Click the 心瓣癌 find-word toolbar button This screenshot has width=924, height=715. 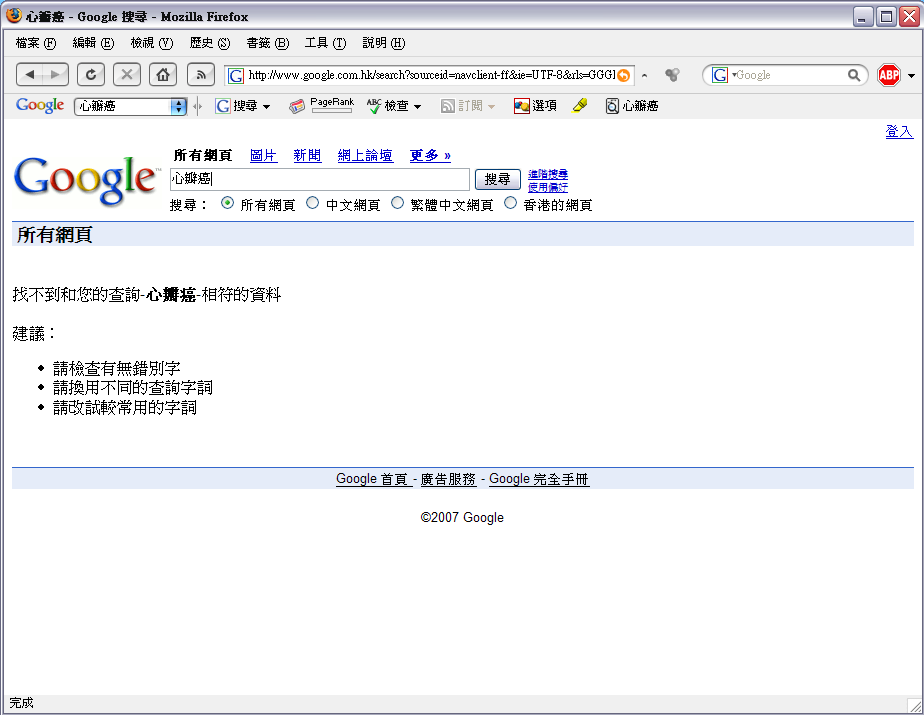tap(632, 106)
